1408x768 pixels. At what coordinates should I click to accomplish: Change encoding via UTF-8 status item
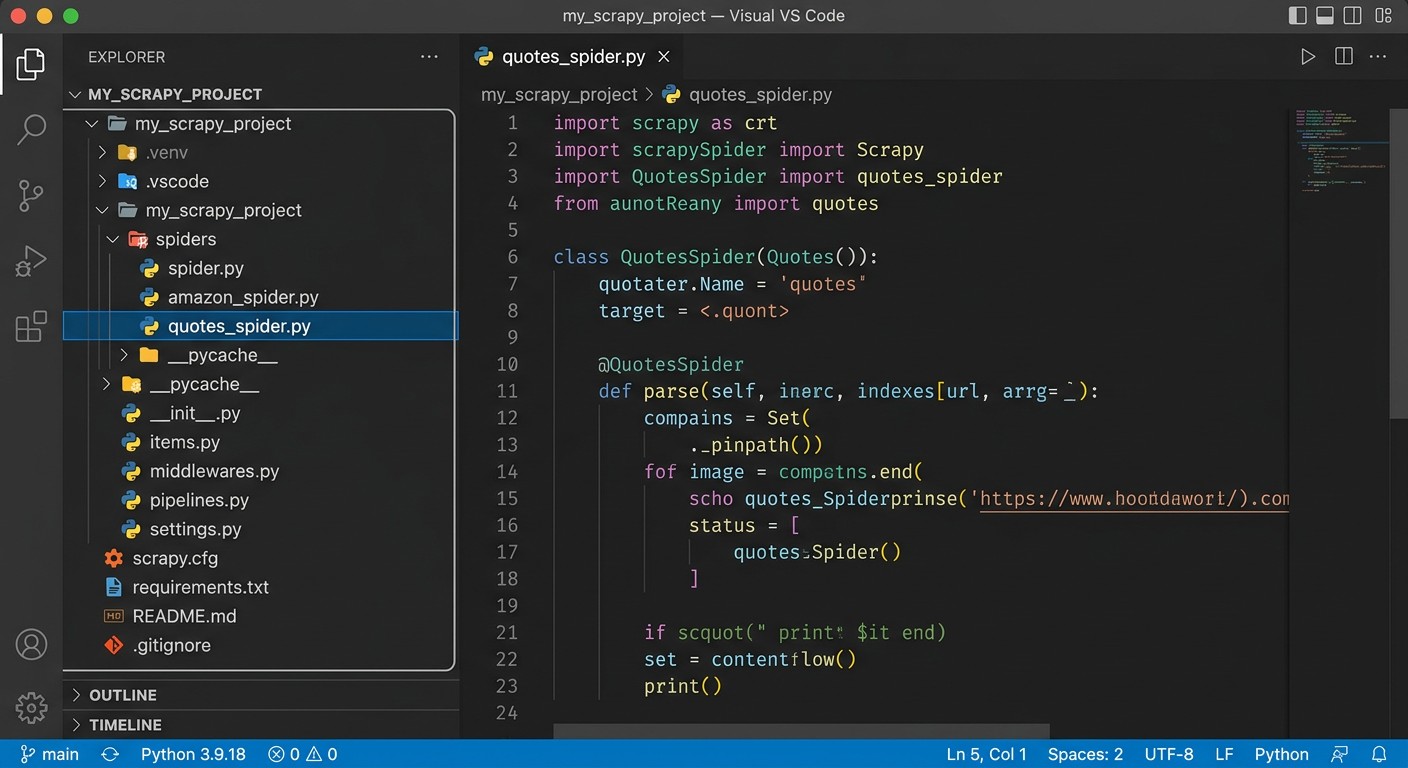coord(1168,754)
